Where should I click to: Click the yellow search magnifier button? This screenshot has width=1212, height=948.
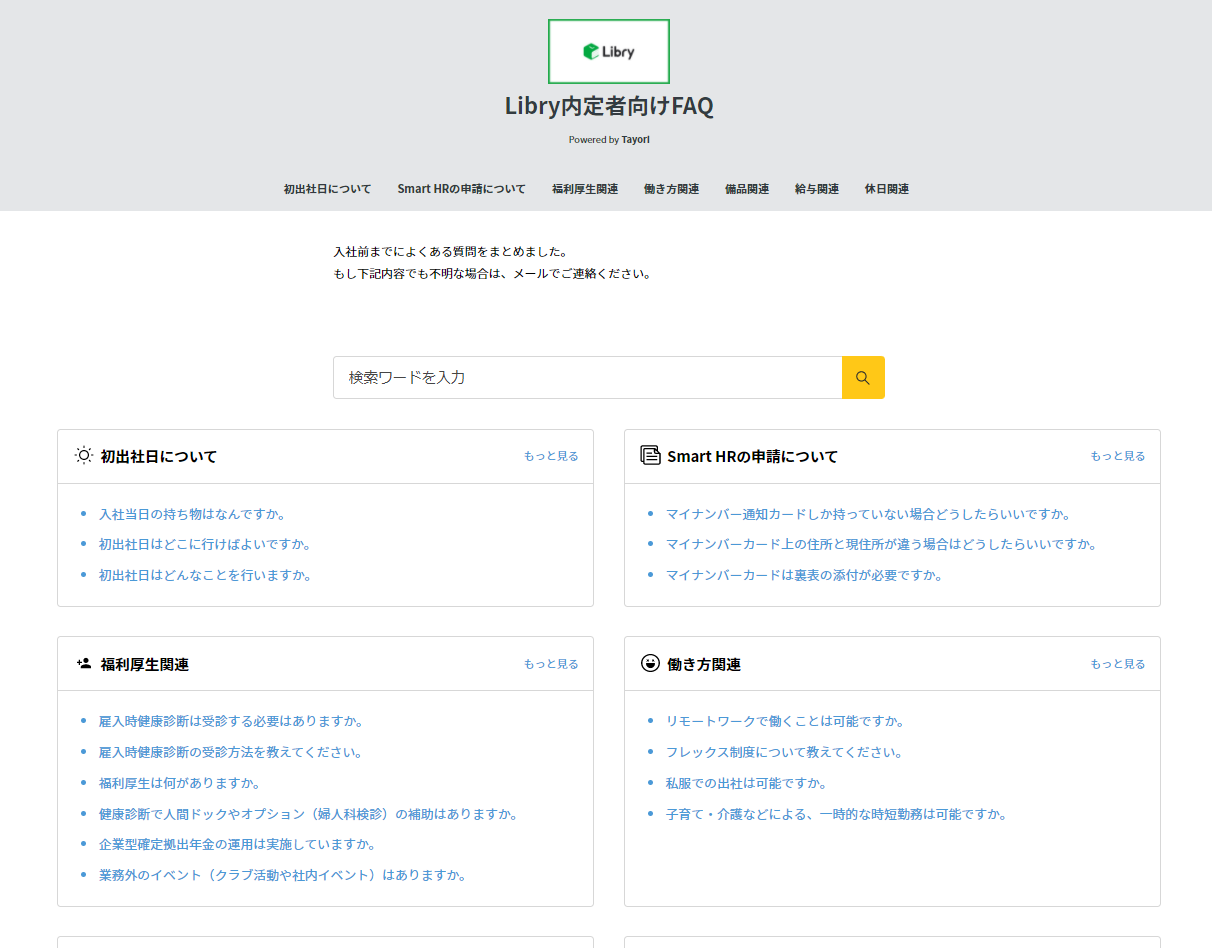(x=863, y=378)
